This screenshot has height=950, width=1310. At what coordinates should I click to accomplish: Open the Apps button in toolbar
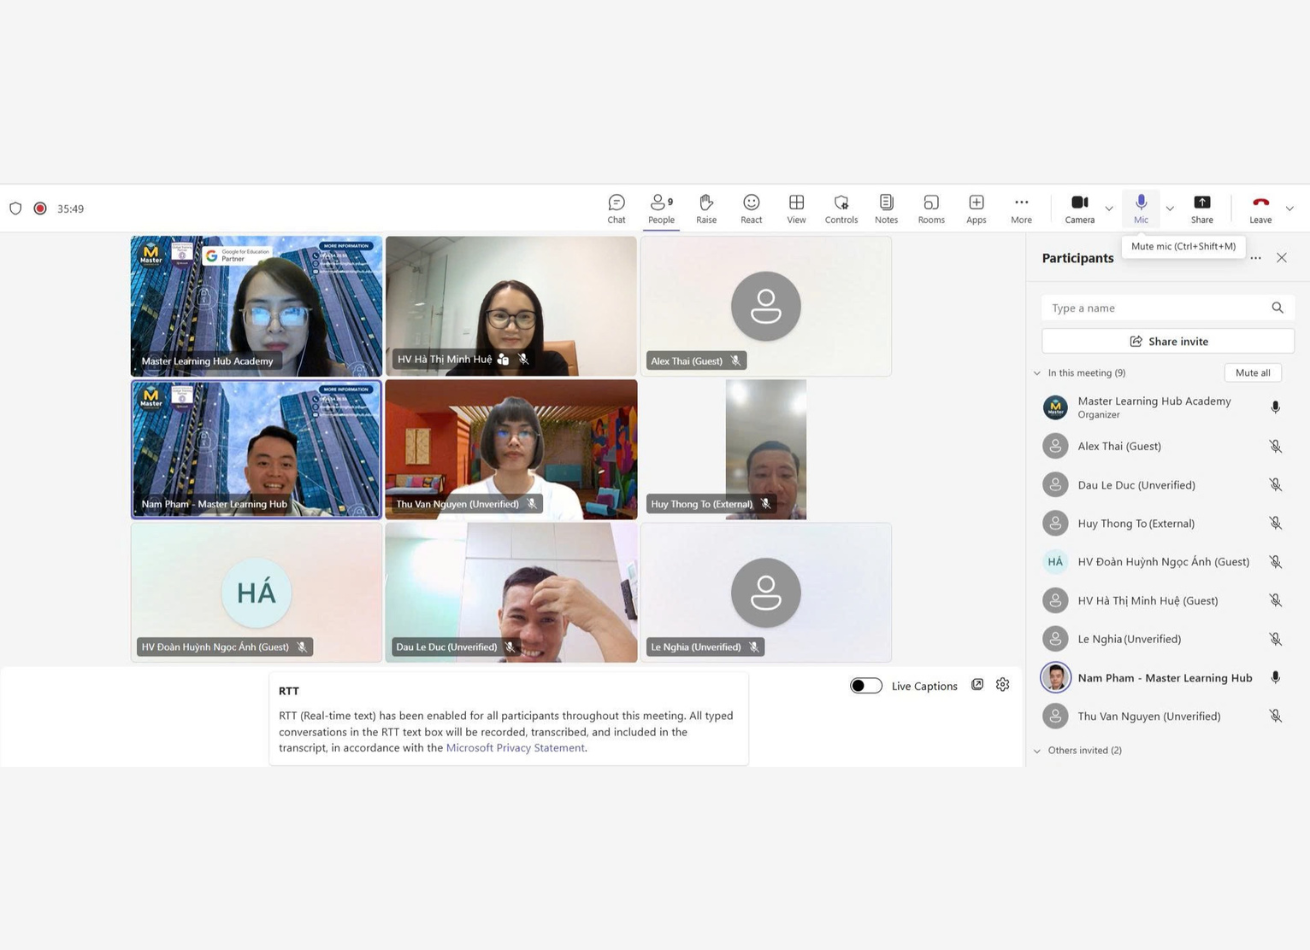pos(976,208)
